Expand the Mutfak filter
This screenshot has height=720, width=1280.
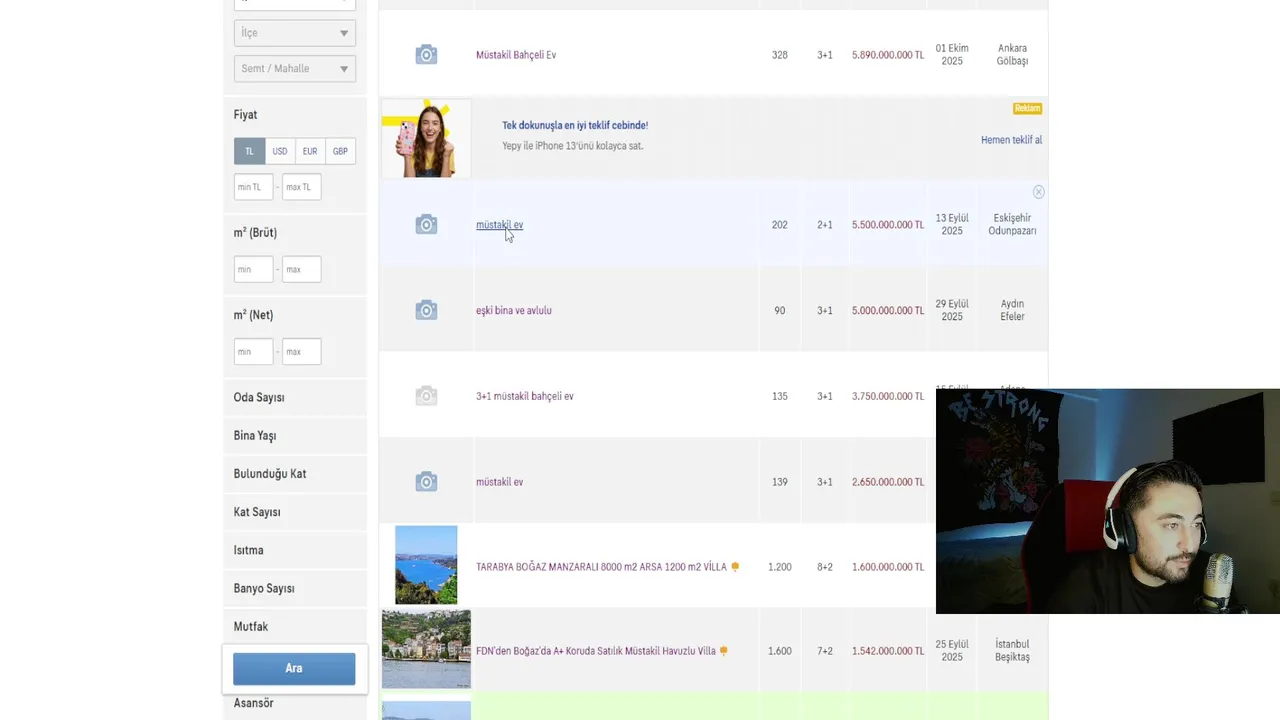click(294, 626)
